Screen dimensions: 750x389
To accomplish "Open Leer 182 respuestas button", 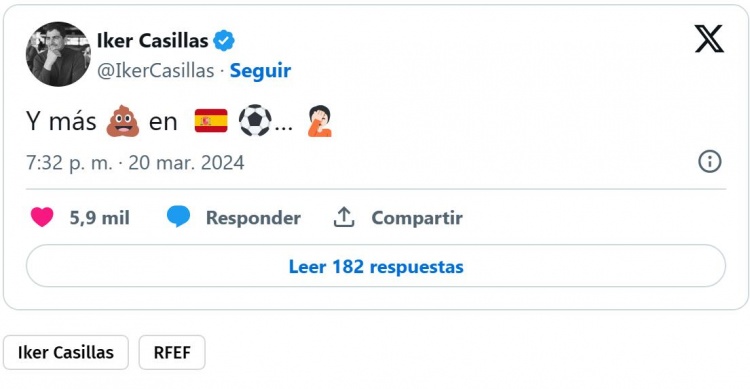I will 376,266.
